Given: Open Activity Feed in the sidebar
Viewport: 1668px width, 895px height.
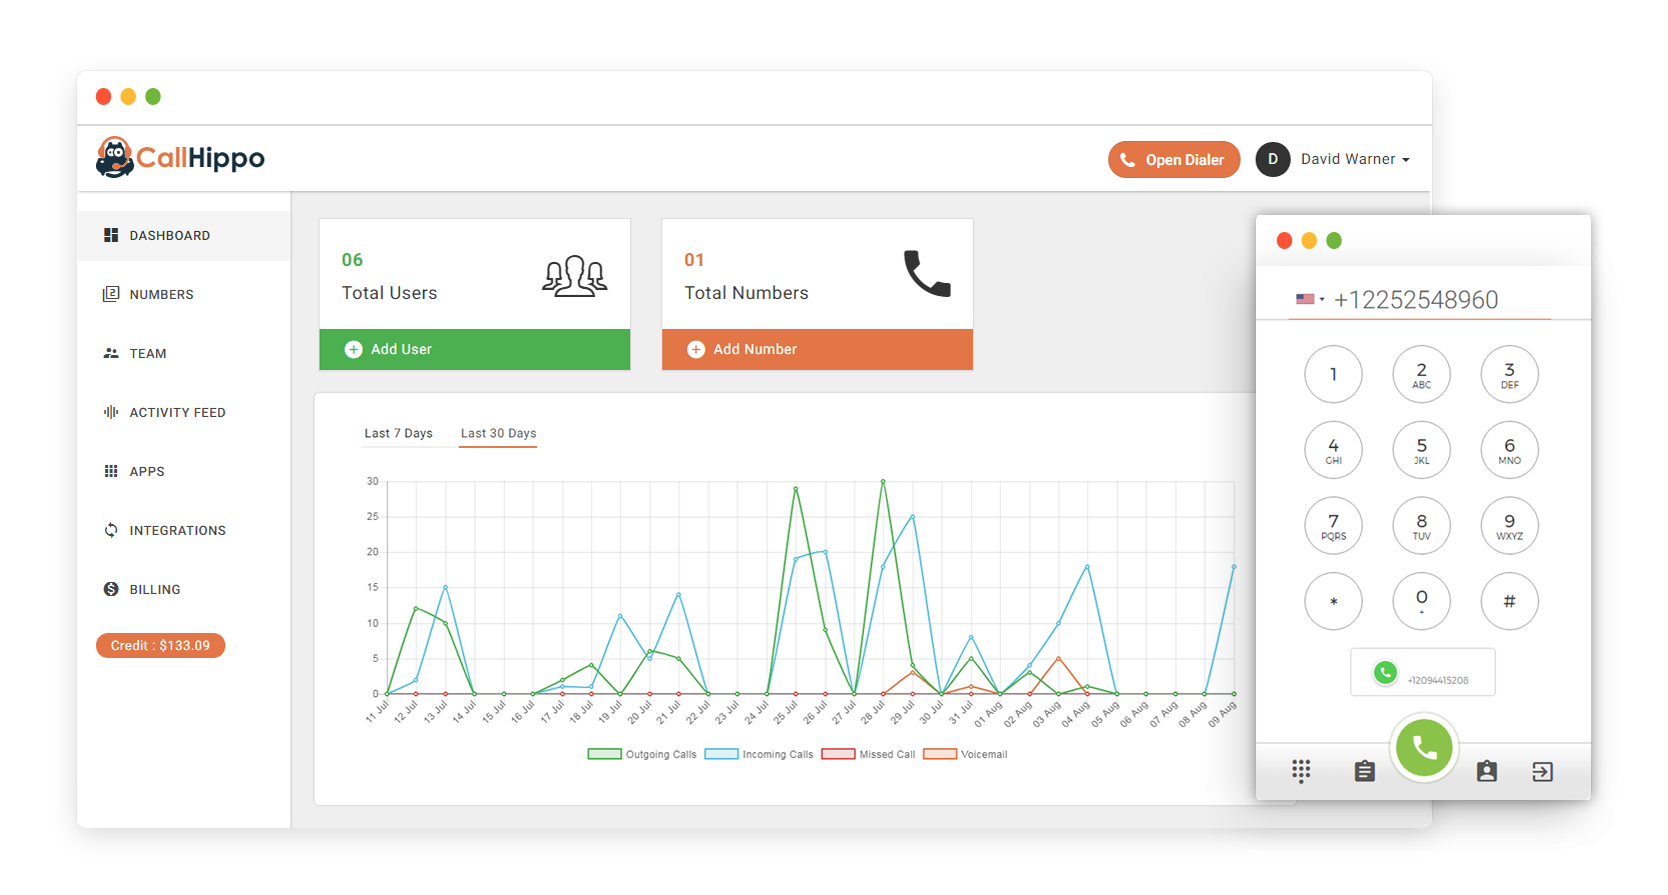Looking at the screenshot, I should pyautogui.click(x=177, y=412).
